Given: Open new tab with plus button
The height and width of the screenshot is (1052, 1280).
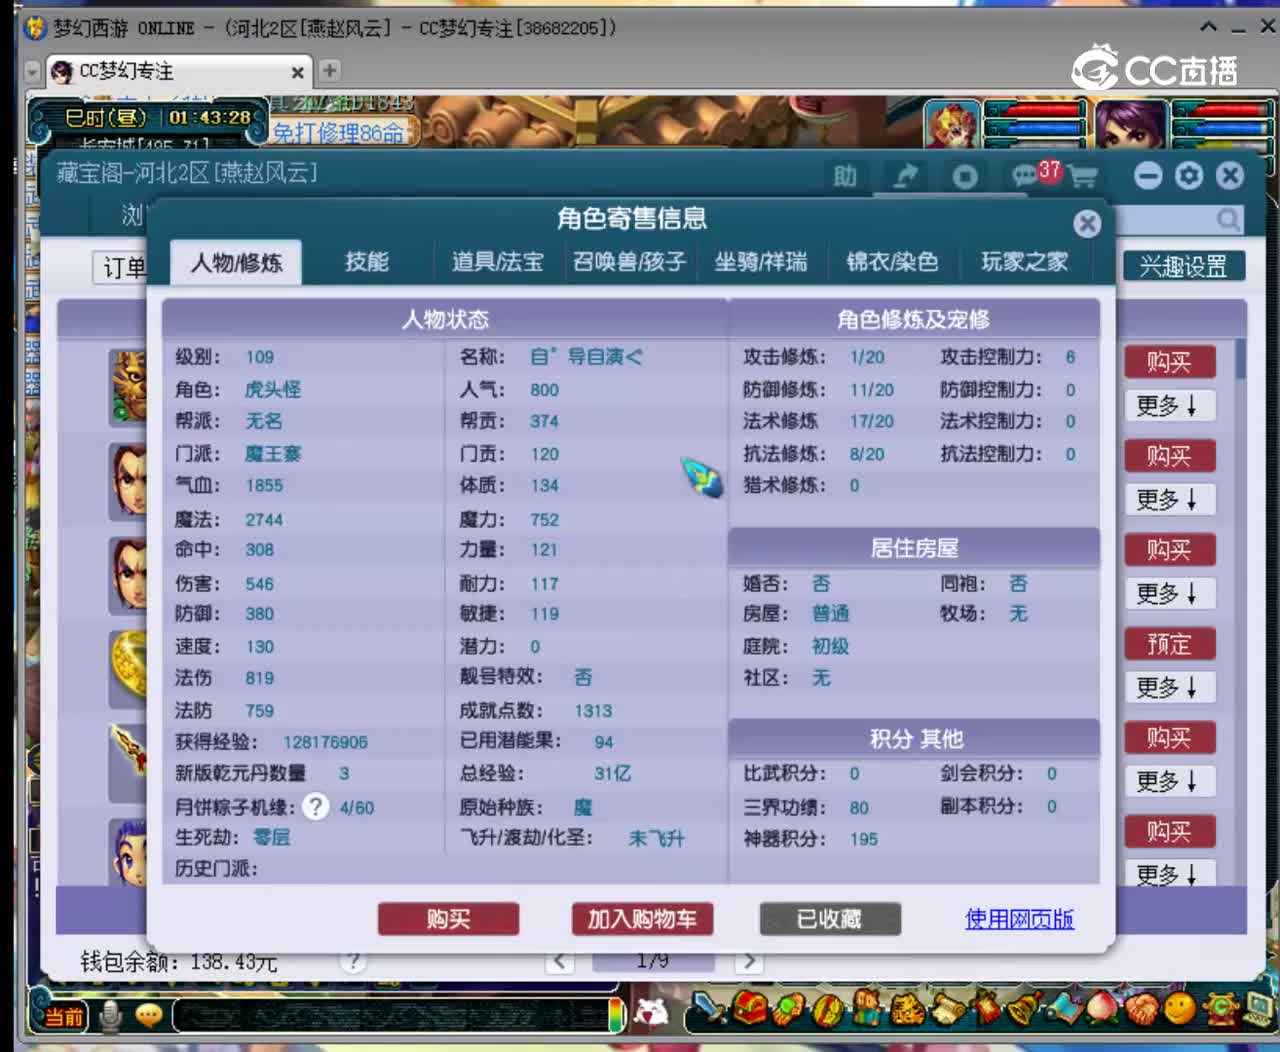Looking at the screenshot, I should (x=329, y=71).
